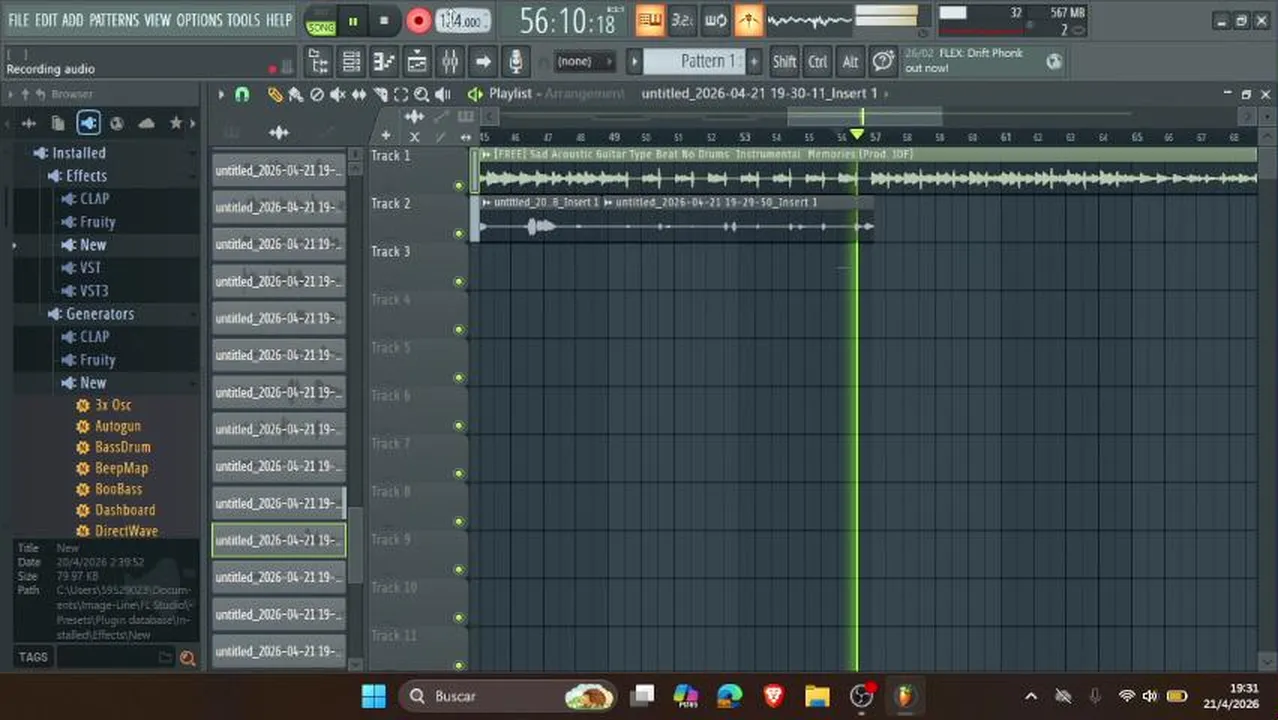Screen dimensions: 1278x720
Task: Add a new pattern with the plus button
Action: tap(755, 61)
